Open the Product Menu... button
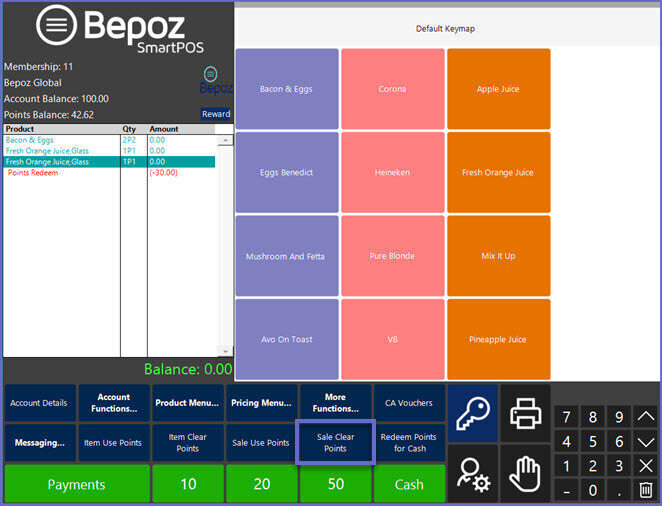This screenshot has width=662, height=506. coord(187,403)
